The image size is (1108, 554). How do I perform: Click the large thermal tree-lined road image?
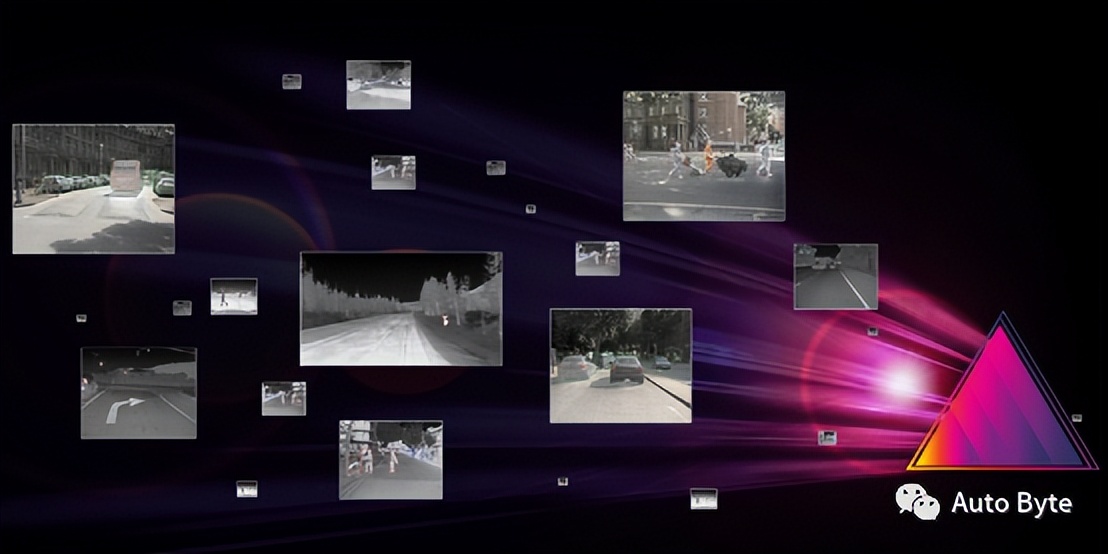click(401, 308)
